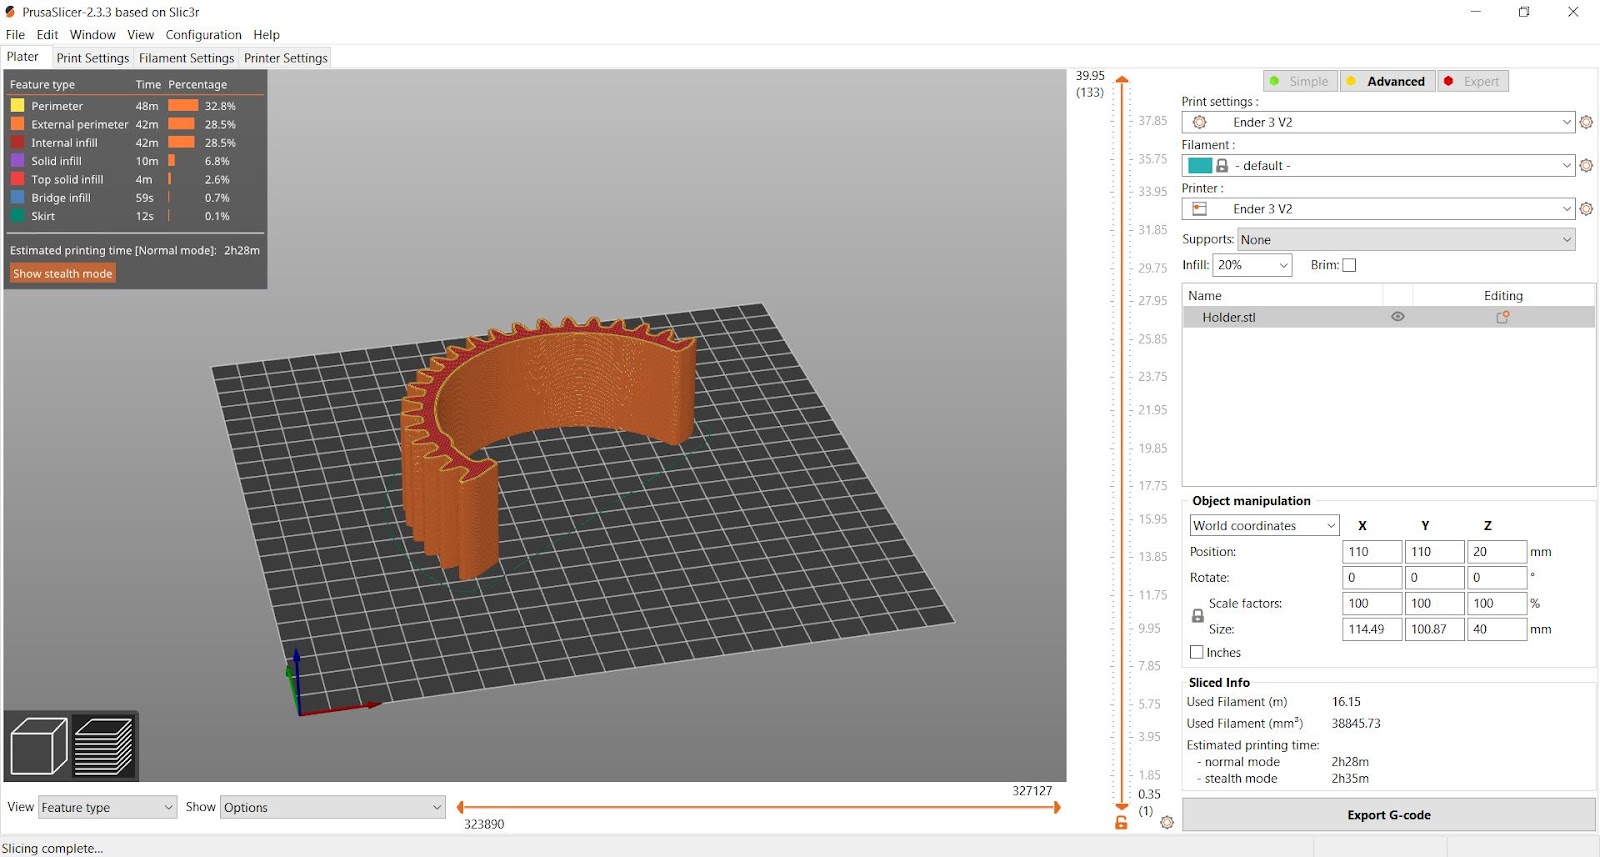Image resolution: width=1600 pixels, height=857 pixels.
Task: Click External perimeter legend row
Action: (x=135, y=125)
